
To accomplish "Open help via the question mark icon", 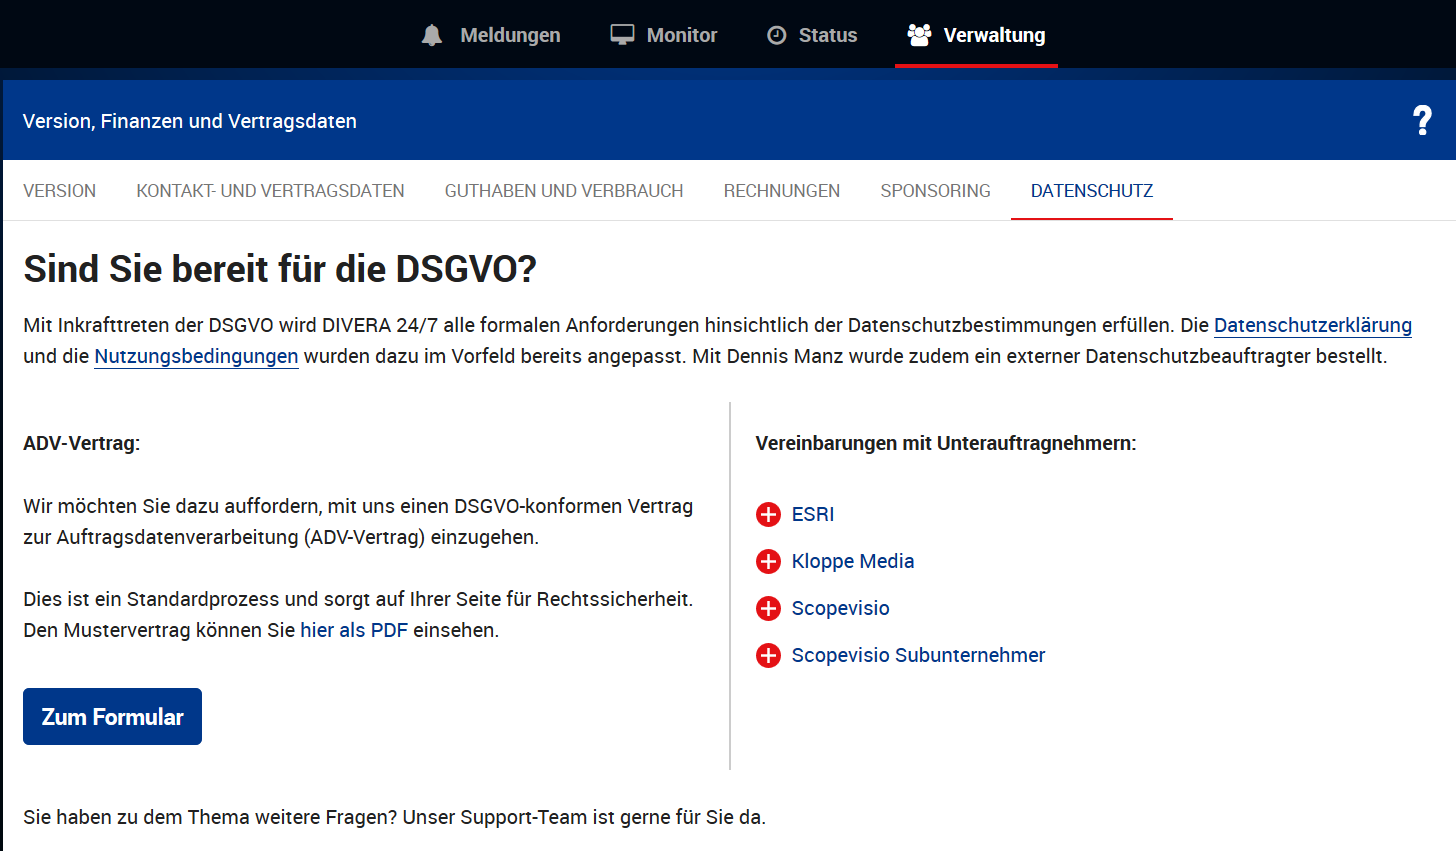I will tap(1422, 120).
